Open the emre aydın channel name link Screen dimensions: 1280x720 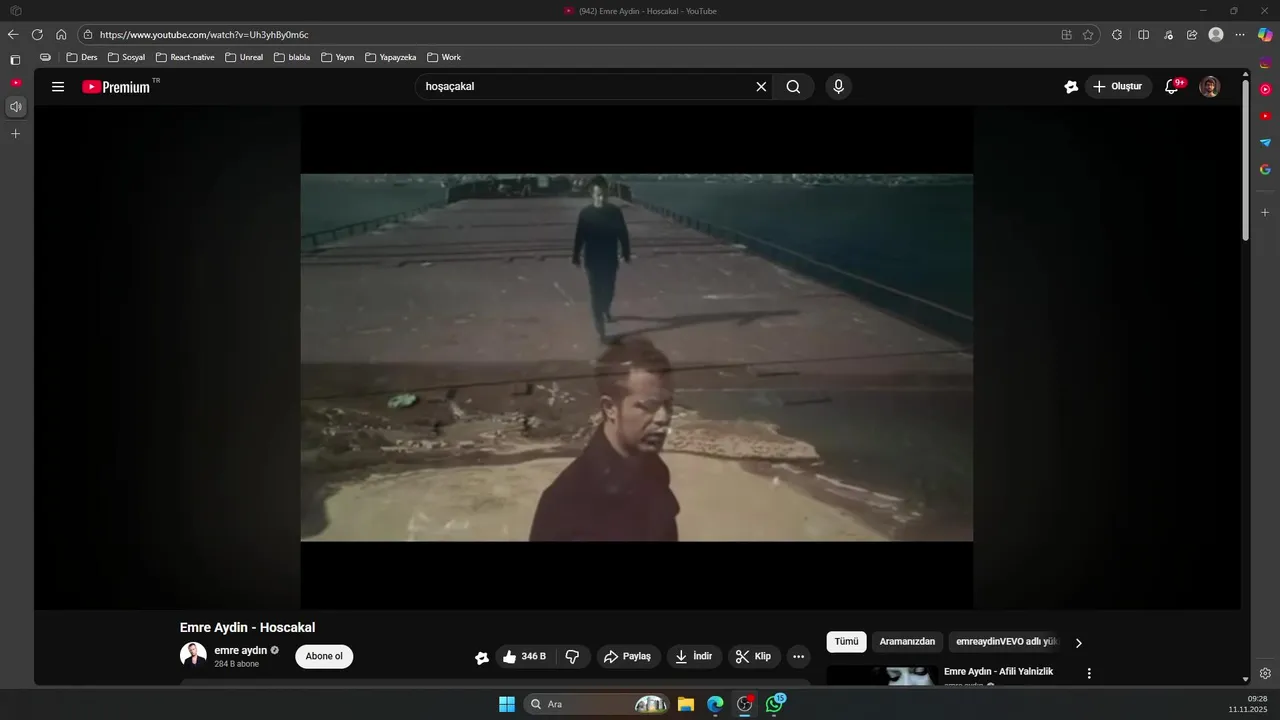pos(241,650)
